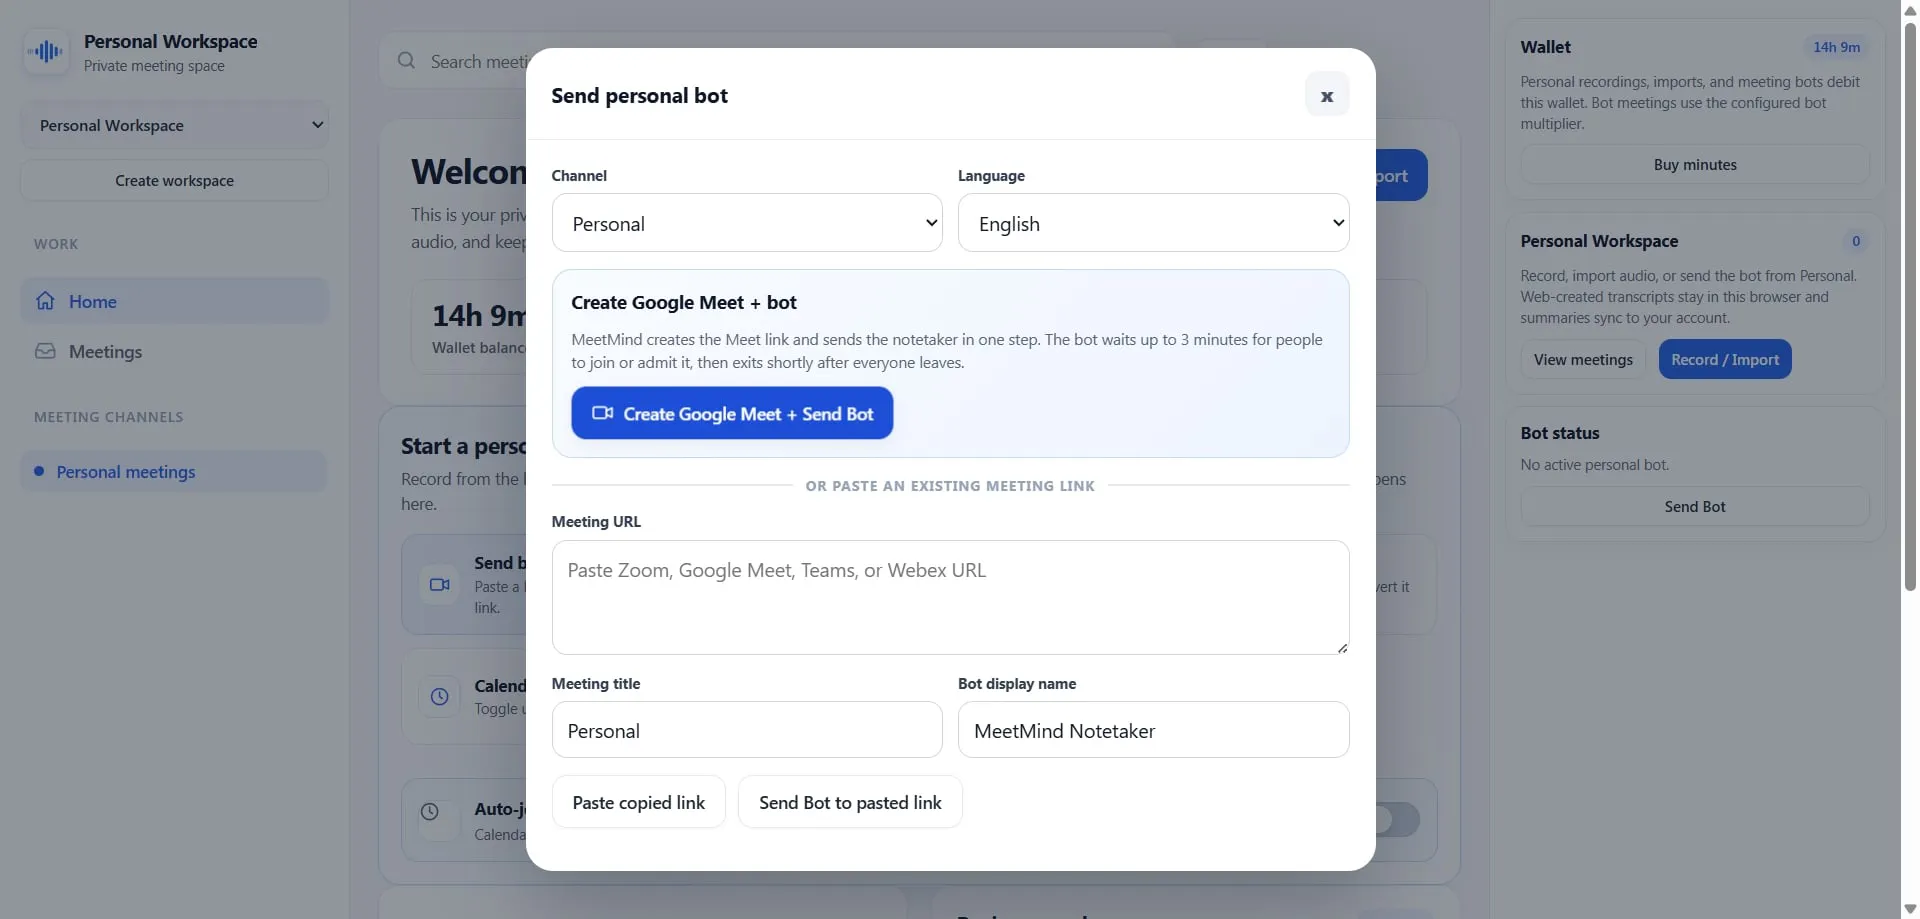This screenshot has height=919, width=1920.
Task: Open the Channel dropdown set to Personal
Action: coord(747,223)
